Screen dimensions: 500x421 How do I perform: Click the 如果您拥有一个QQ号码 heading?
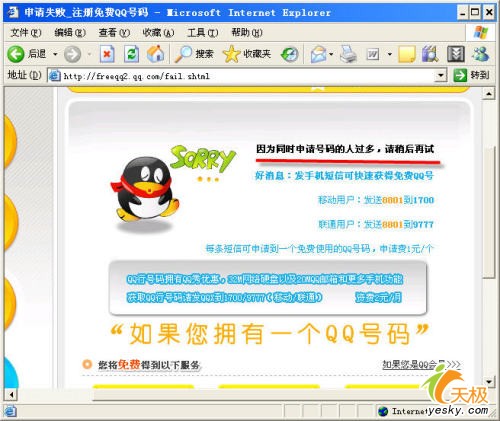point(269,333)
